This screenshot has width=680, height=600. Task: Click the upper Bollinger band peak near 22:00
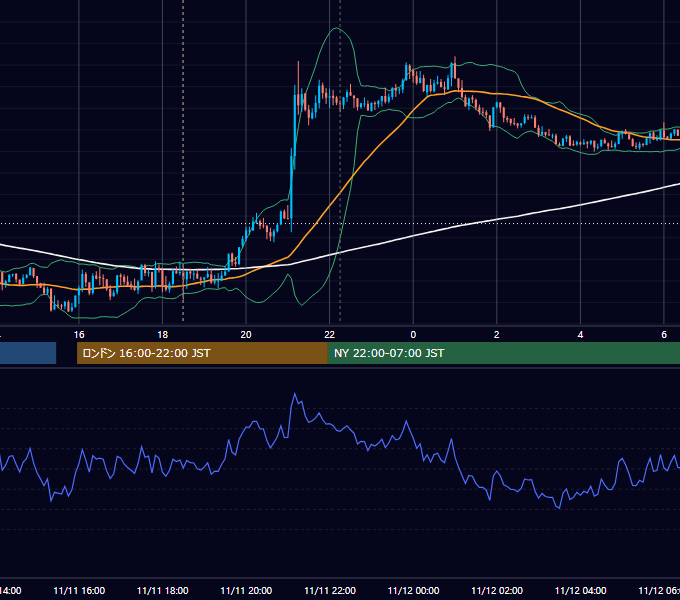pyautogui.click(x=336, y=28)
